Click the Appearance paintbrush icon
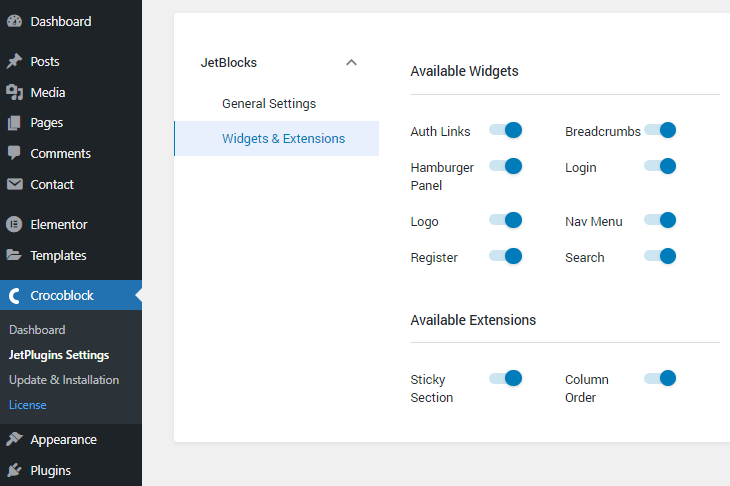 coord(14,439)
